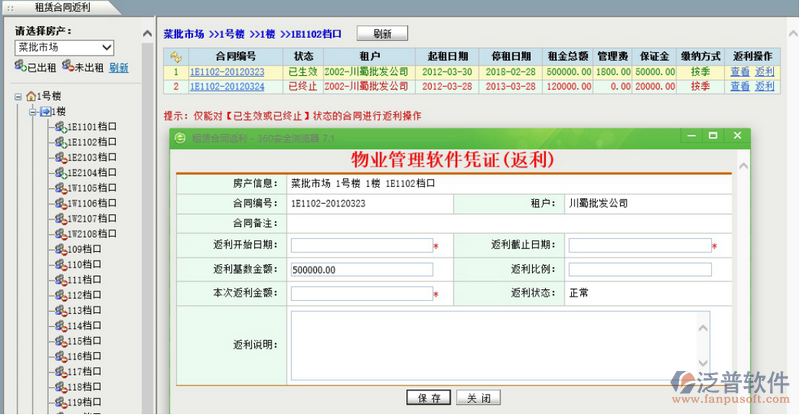Collapse the 1号楼 tree node

pyautogui.click(x=18, y=96)
